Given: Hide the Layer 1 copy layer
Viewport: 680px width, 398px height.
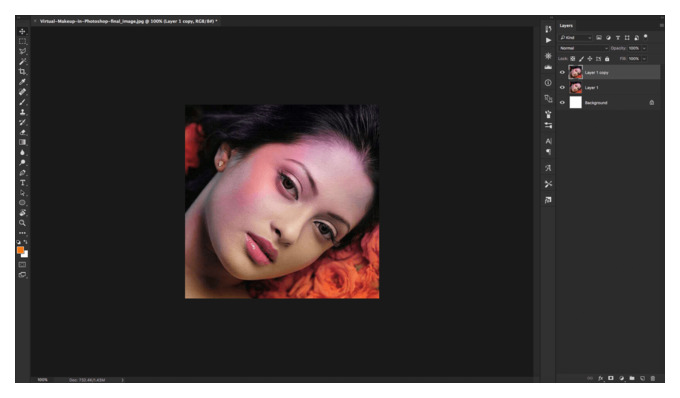Looking at the screenshot, I should 562,72.
